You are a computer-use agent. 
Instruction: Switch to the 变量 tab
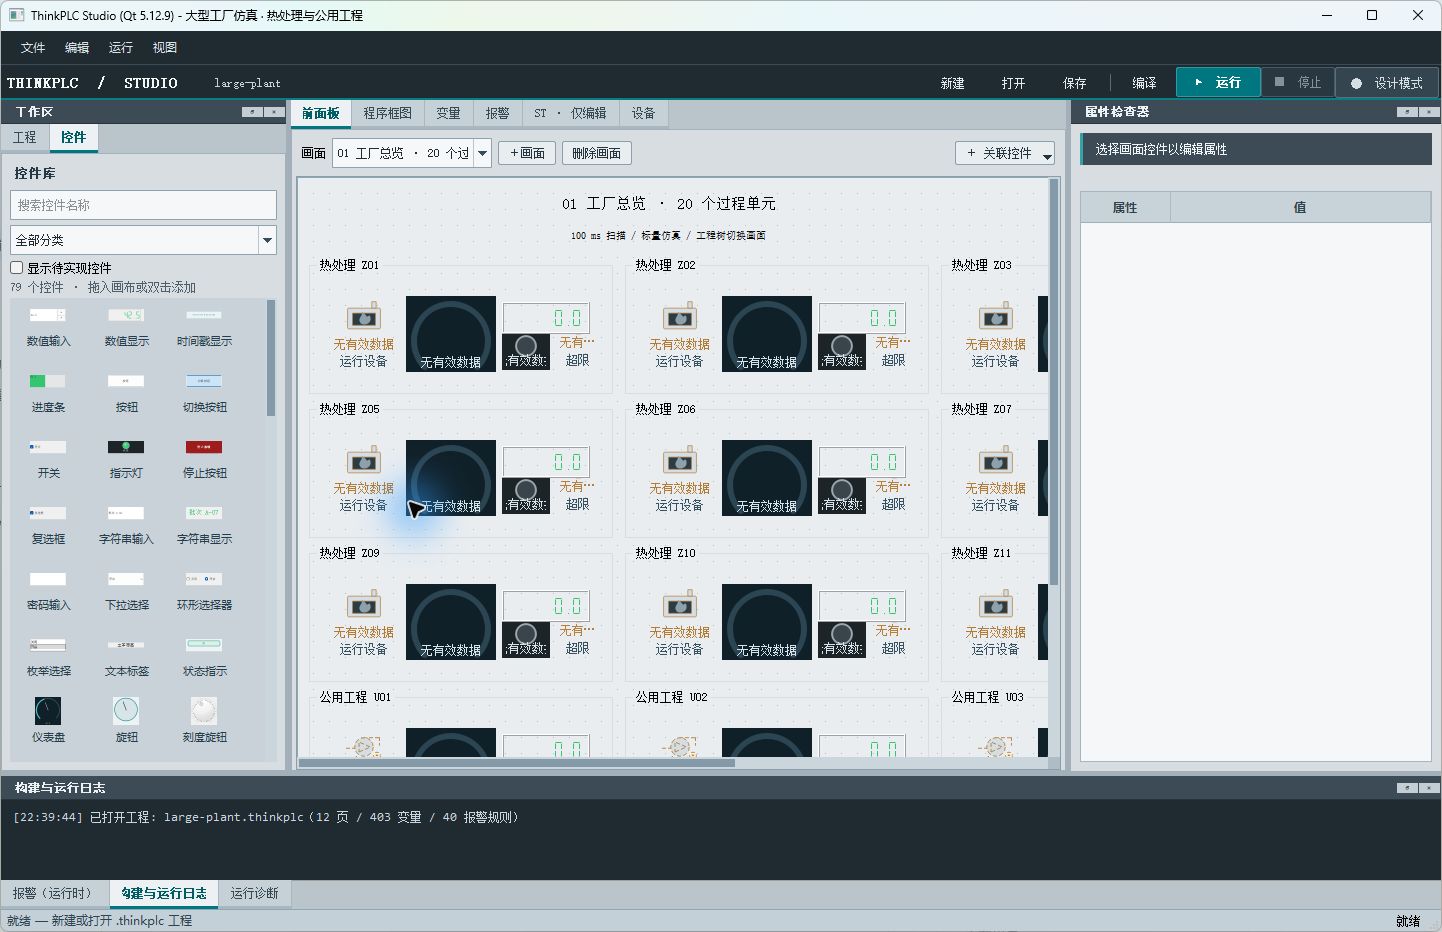point(448,113)
